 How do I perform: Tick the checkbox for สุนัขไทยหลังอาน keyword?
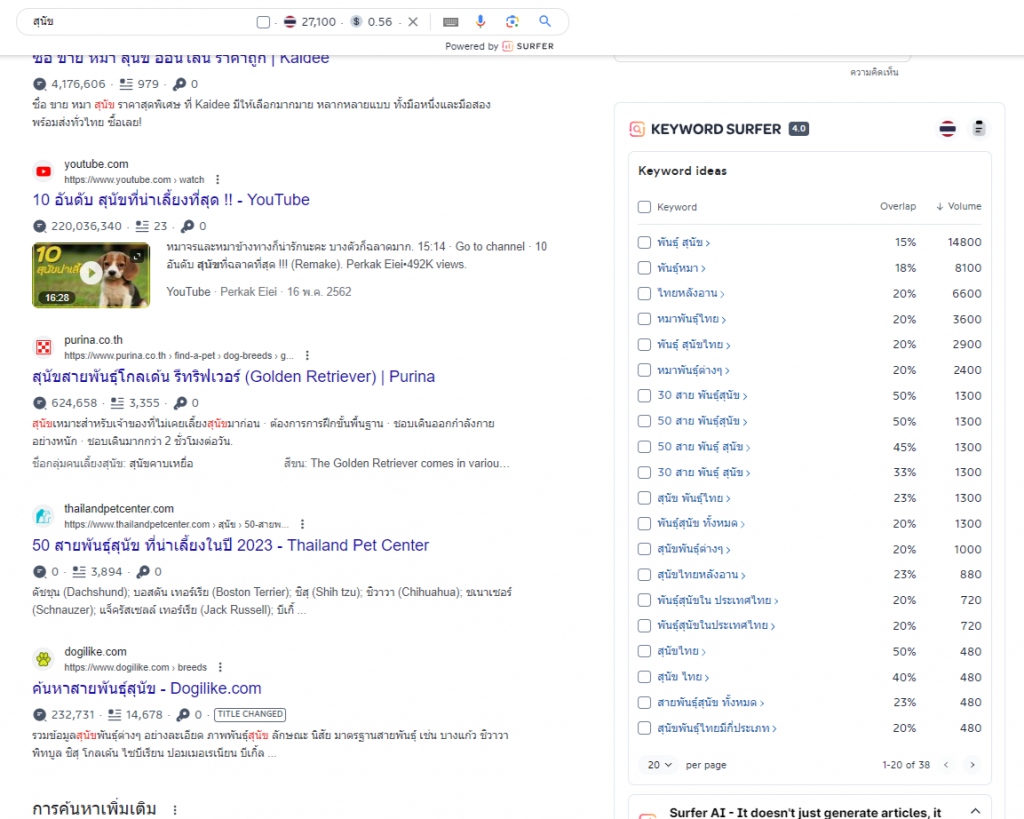645,575
